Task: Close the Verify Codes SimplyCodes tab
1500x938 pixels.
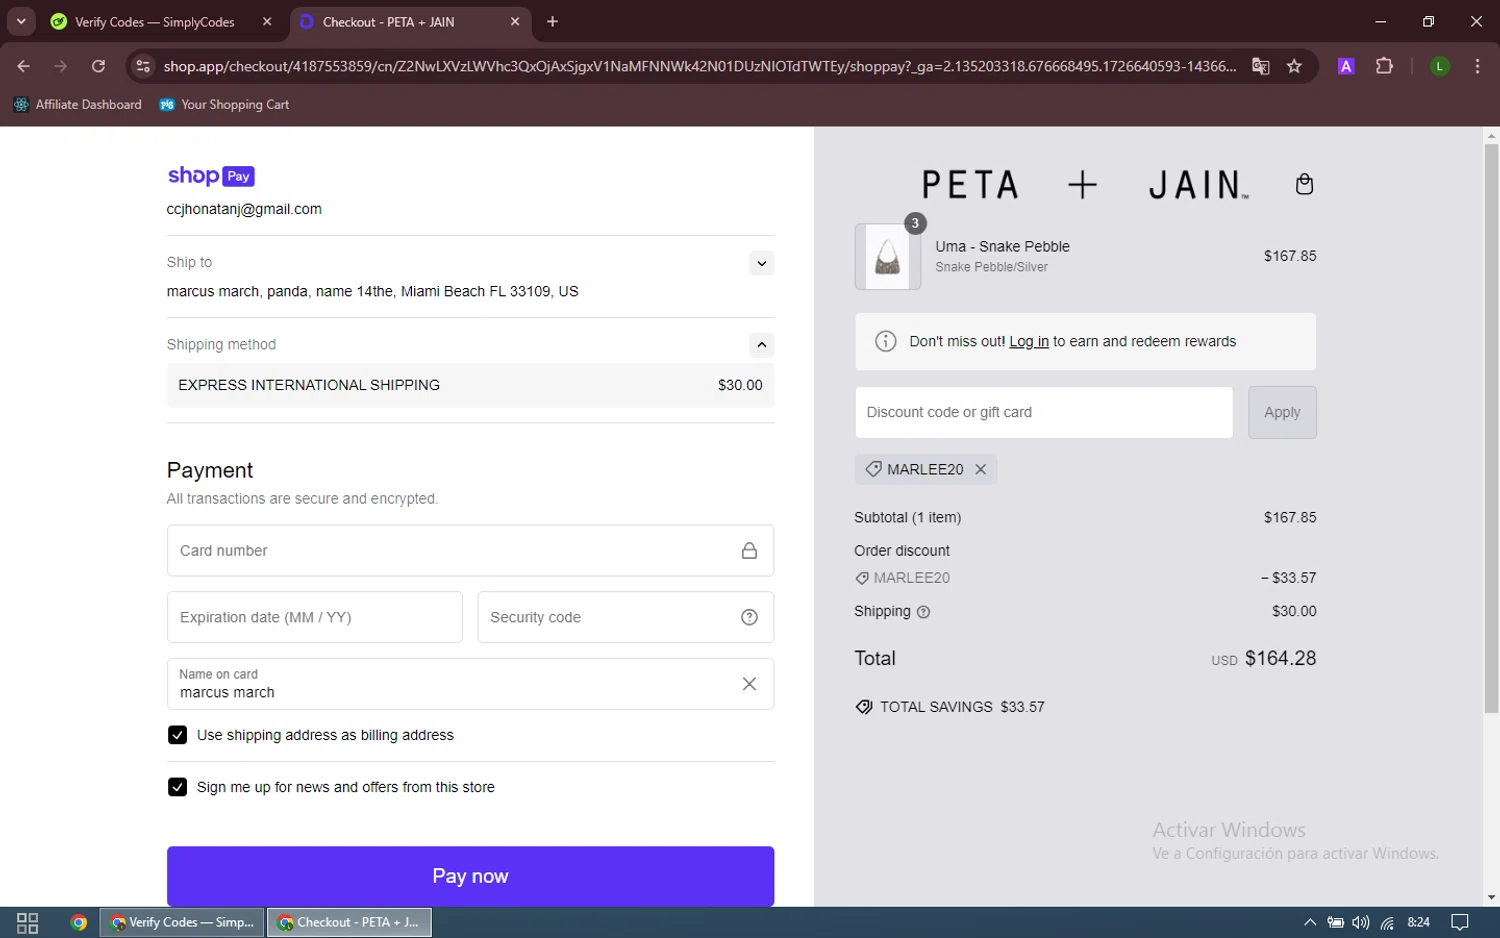Action: click(266, 21)
